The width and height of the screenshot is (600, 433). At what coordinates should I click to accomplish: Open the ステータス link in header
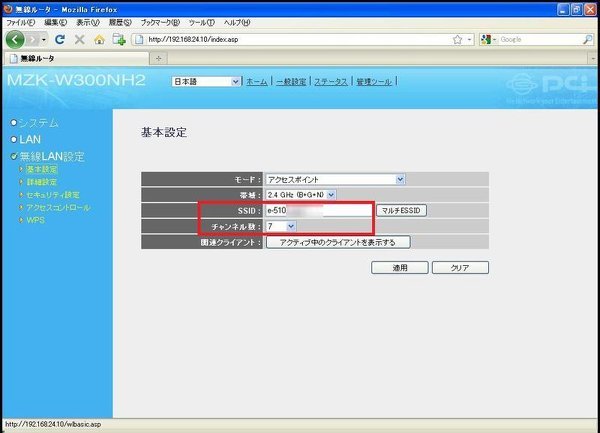point(330,81)
